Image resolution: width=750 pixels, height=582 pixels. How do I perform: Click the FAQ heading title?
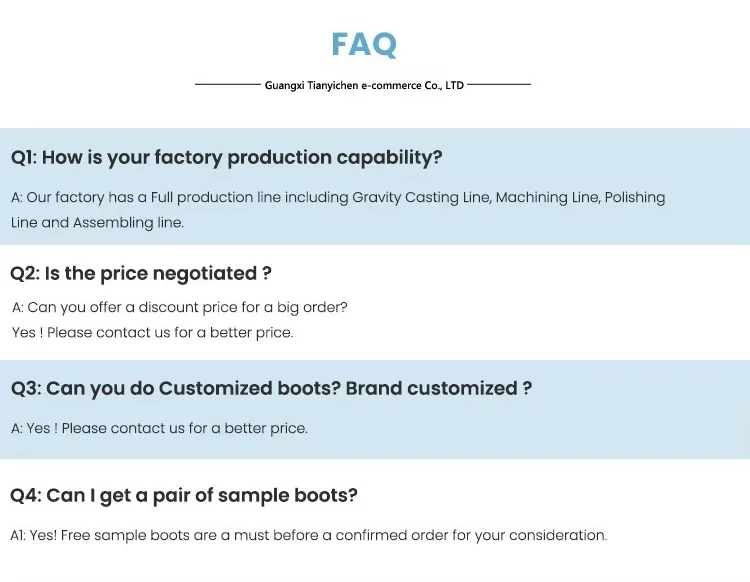pyautogui.click(x=364, y=44)
